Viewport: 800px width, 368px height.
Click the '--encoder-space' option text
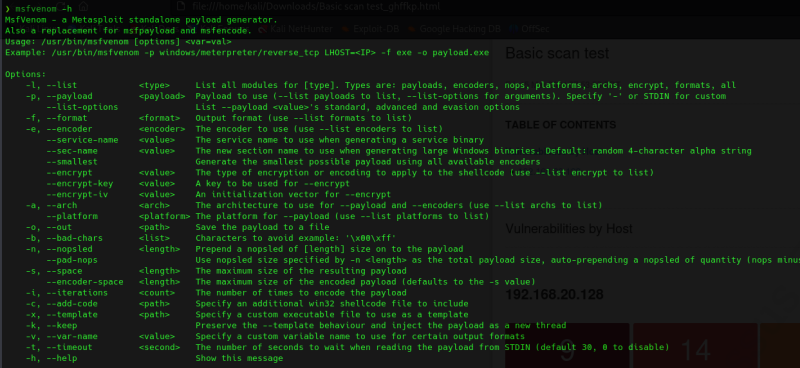click(85, 282)
